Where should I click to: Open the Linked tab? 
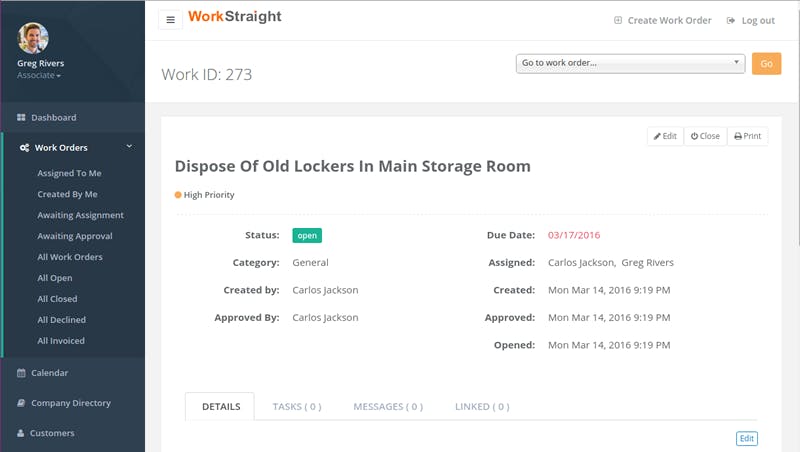(x=482, y=407)
